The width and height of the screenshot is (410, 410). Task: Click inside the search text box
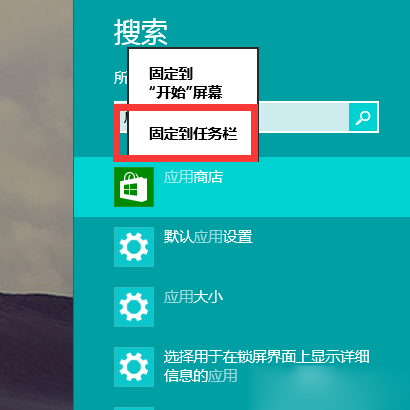click(x=303, y=117)
